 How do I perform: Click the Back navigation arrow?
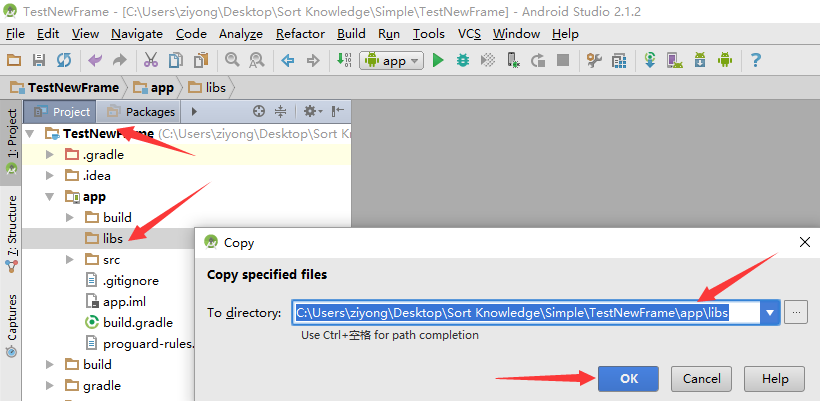(288, 61)
